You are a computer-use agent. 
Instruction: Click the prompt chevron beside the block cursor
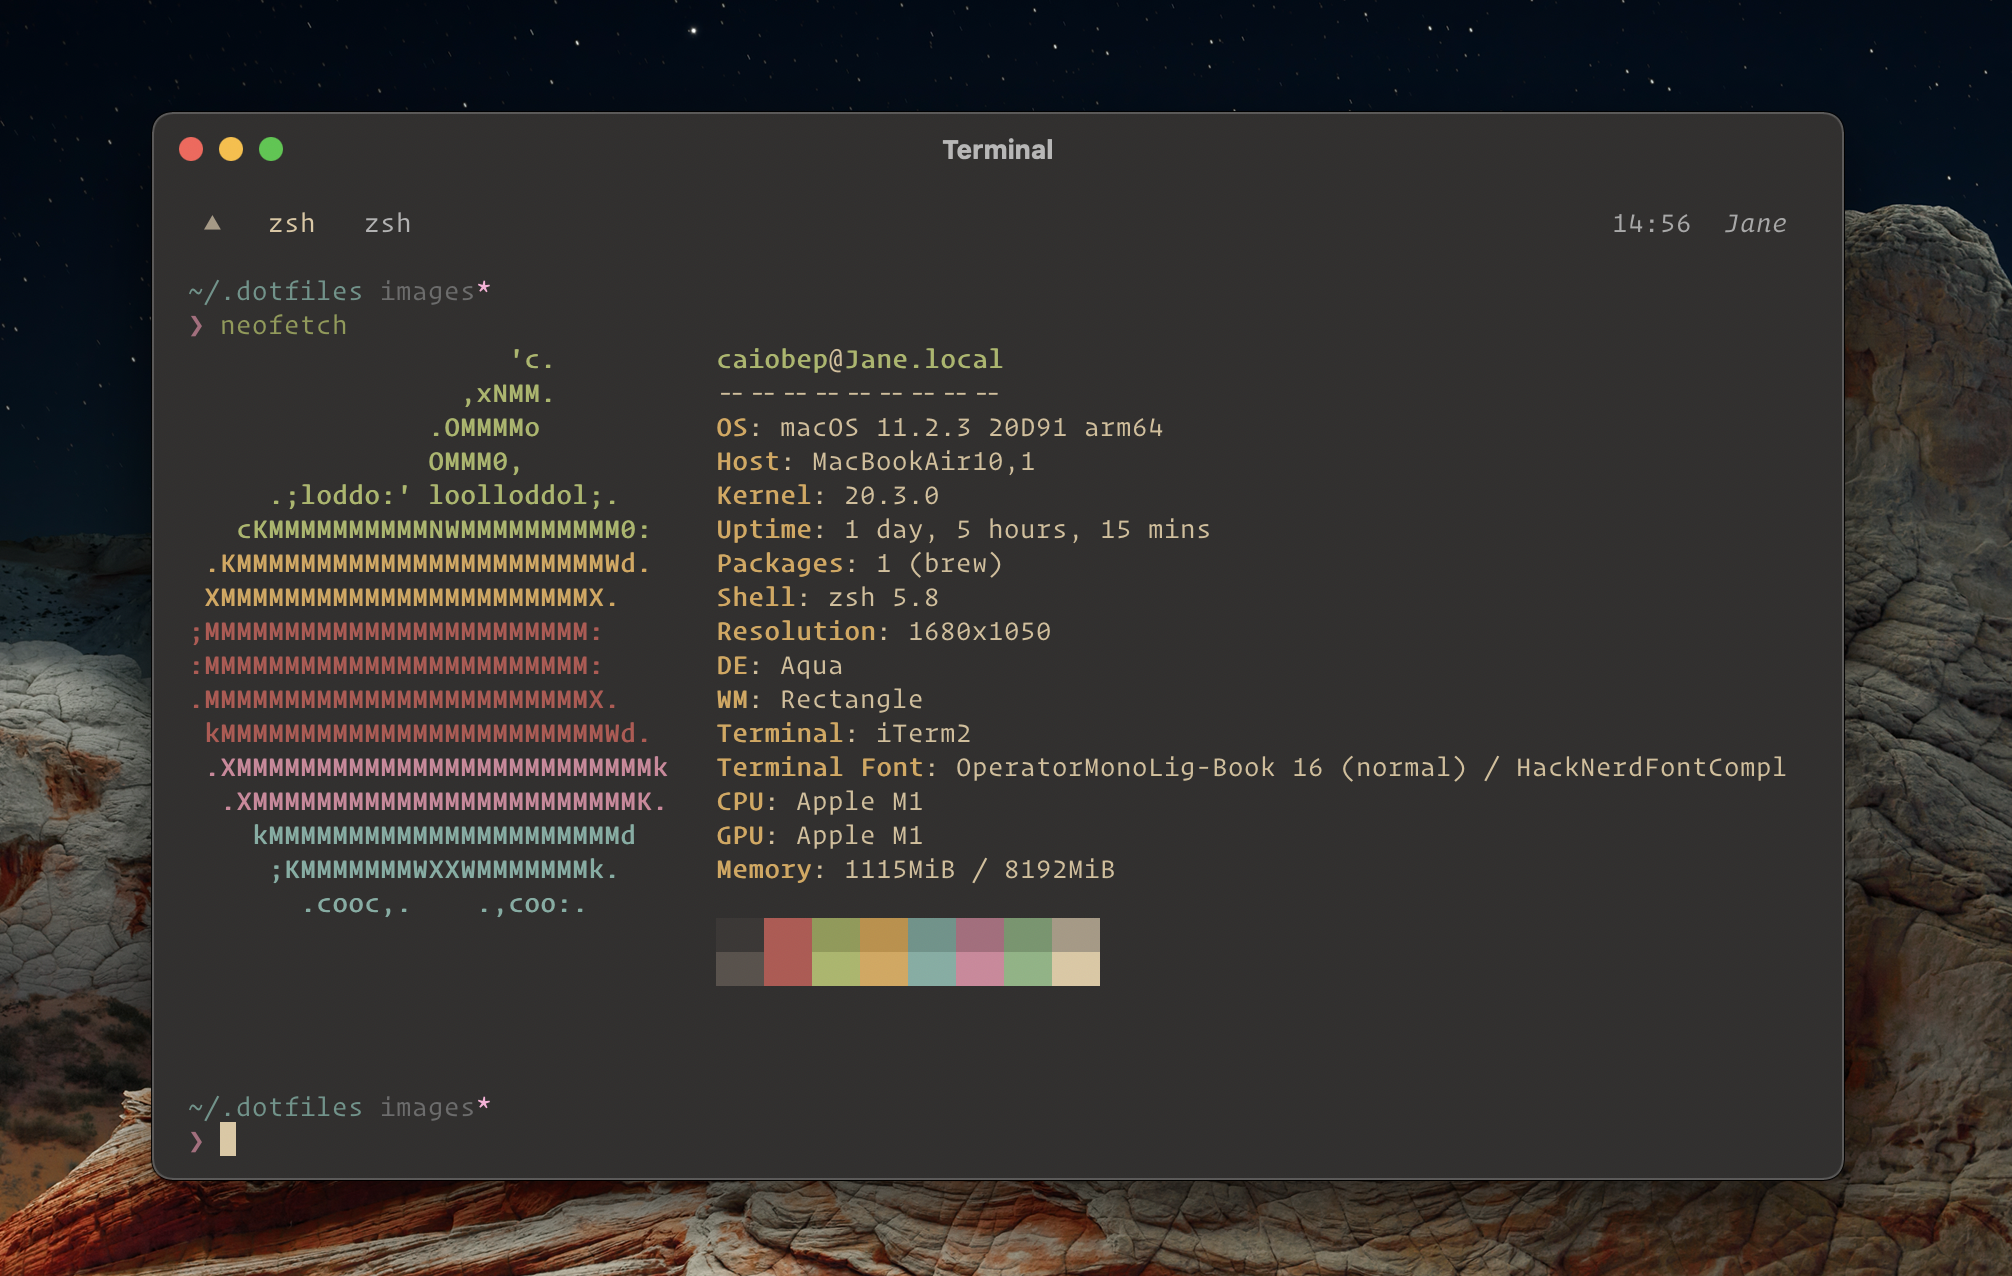pos(196,1141)
